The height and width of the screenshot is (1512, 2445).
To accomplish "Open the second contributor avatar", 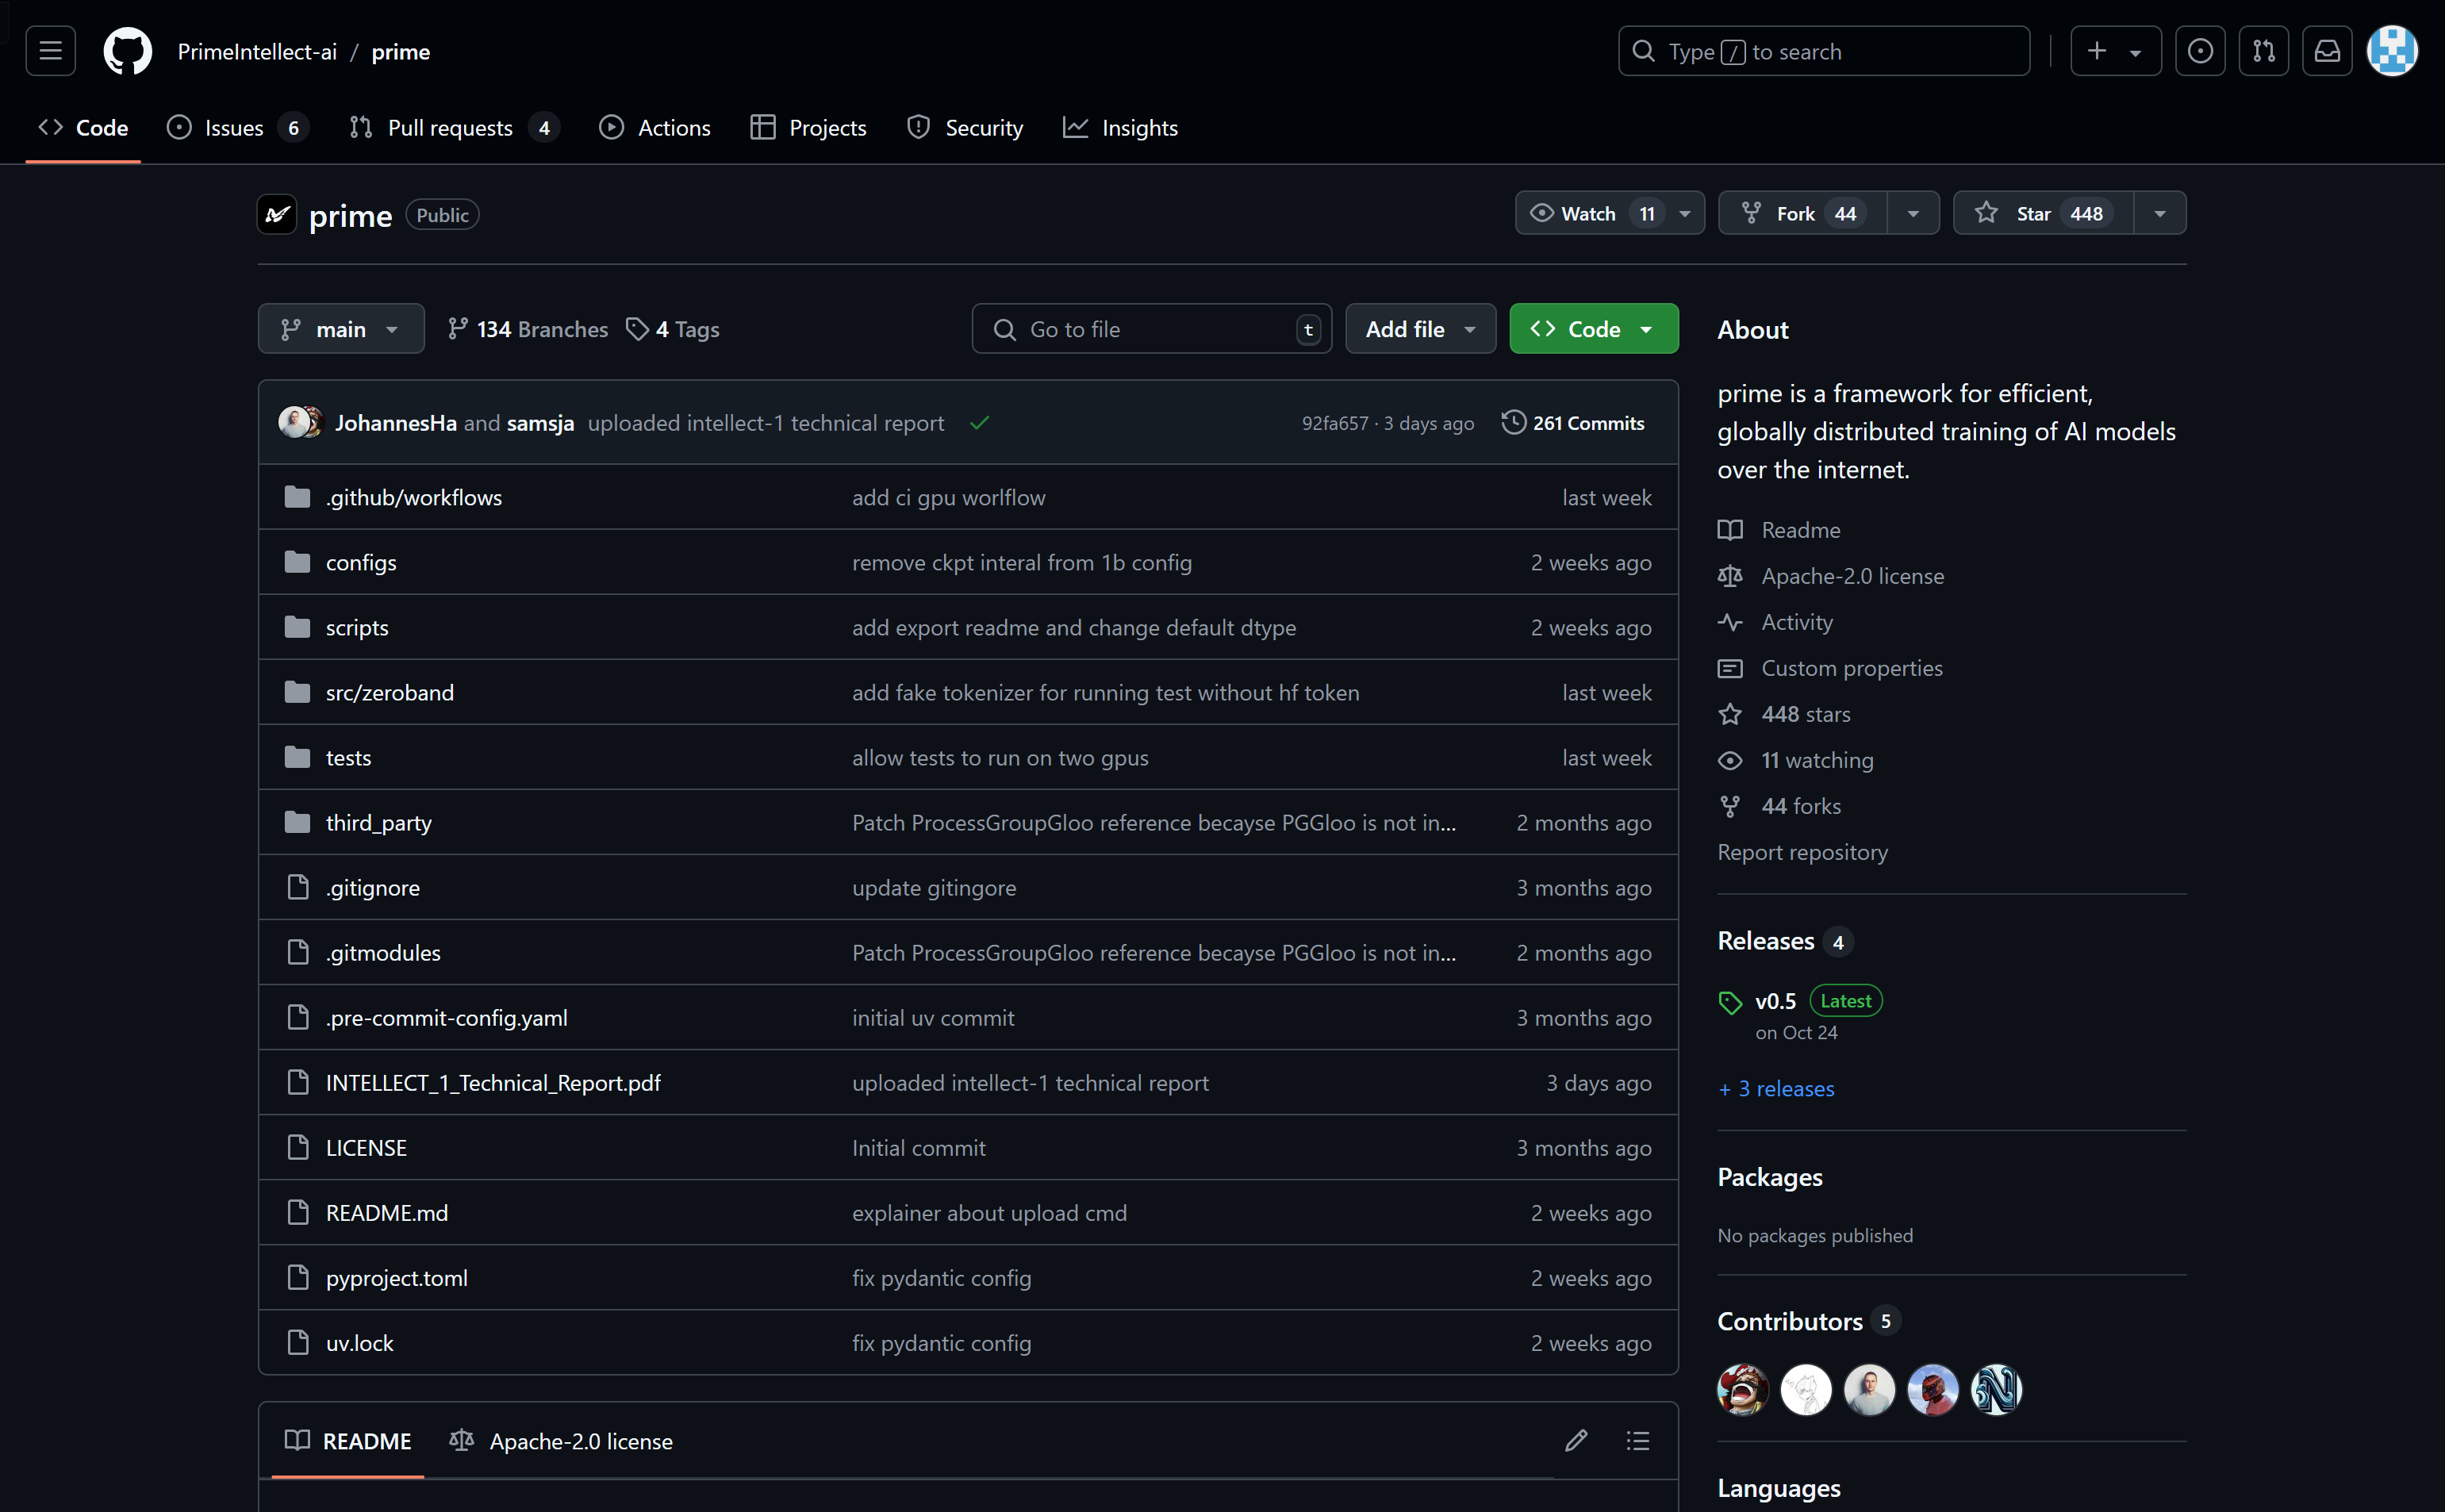I will pos(1806,1389).
